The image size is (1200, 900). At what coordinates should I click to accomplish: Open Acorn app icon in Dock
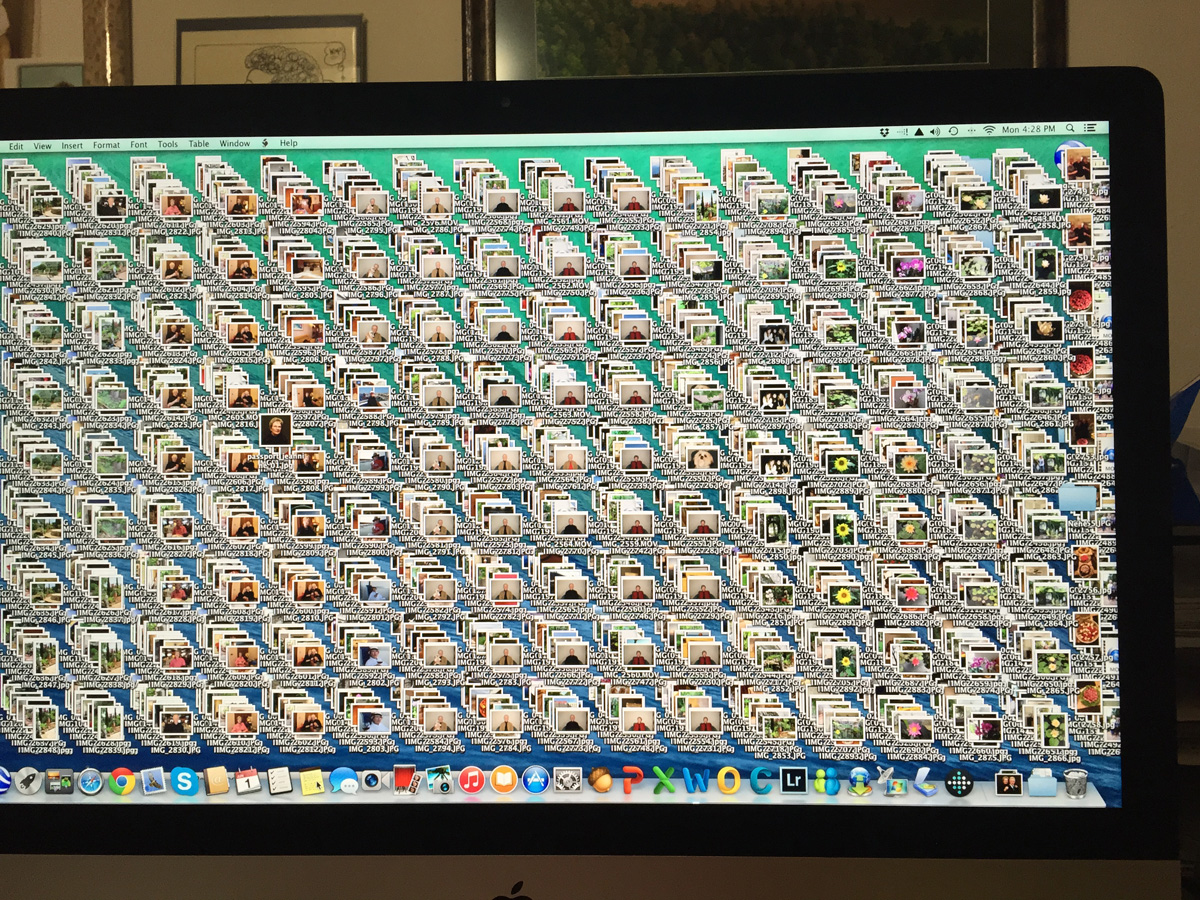(600, 780)
